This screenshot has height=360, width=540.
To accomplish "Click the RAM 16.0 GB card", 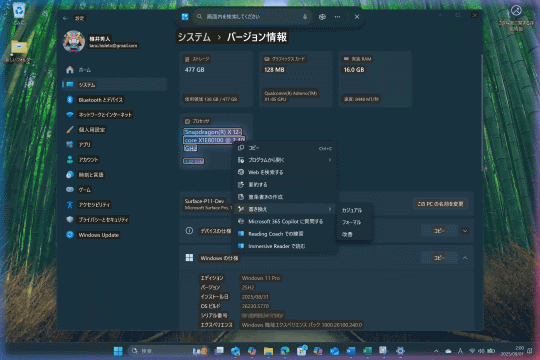I will (375, 79).
